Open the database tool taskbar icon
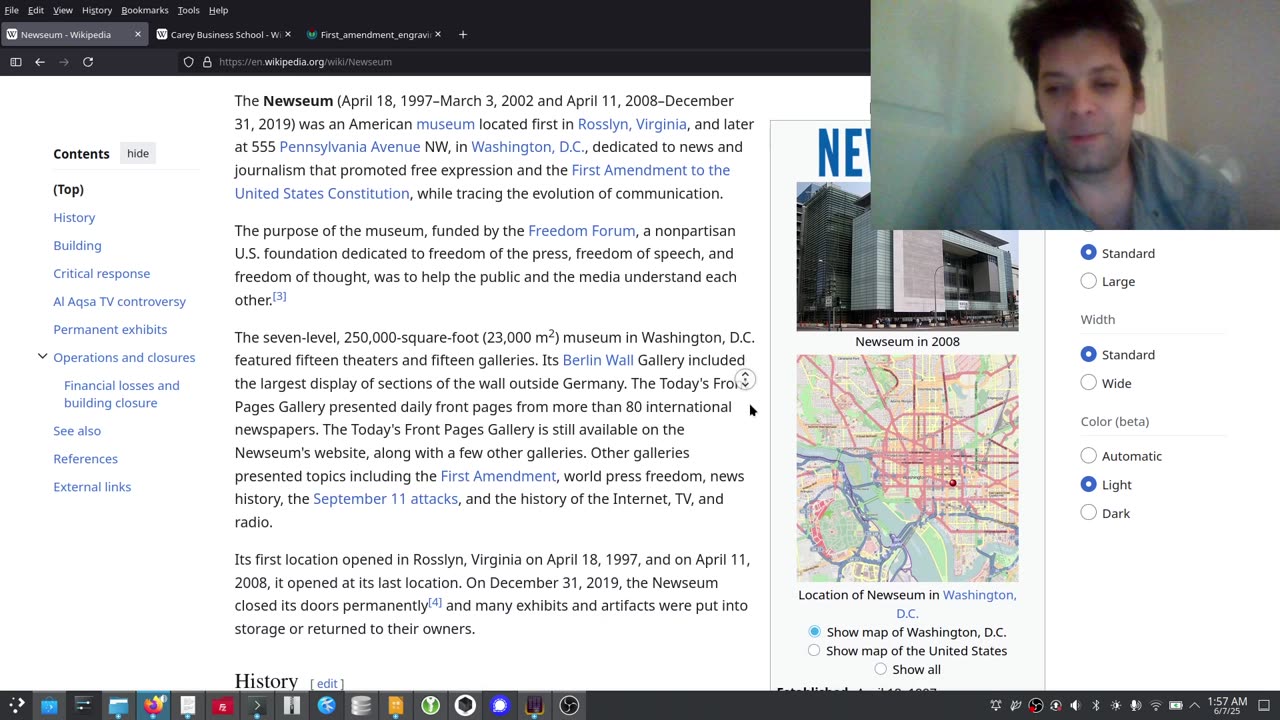1280x720 pixels. click(x=361, y=705)
